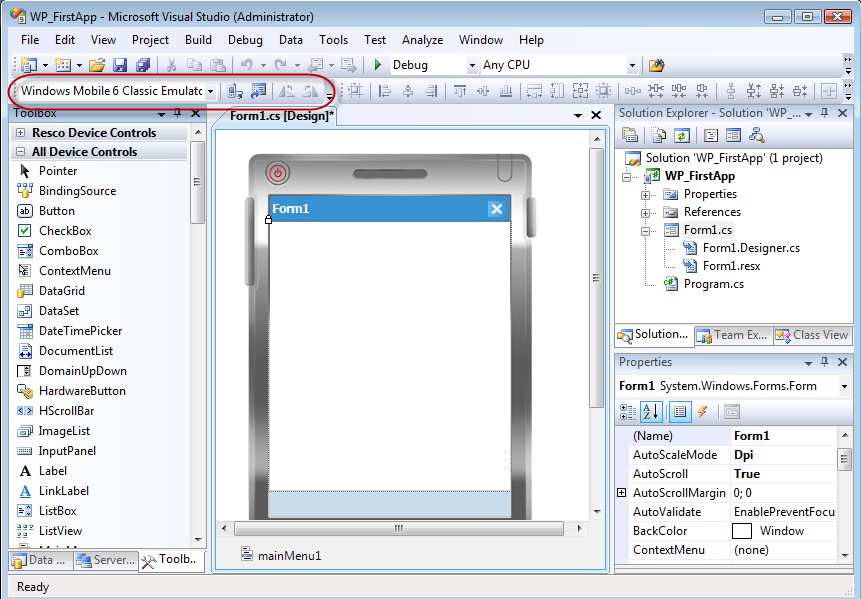Image resolution: width=861 pixels, height=599 pixels.
Task: Open the Analyze menu
Action: click(x=422, y=40)
